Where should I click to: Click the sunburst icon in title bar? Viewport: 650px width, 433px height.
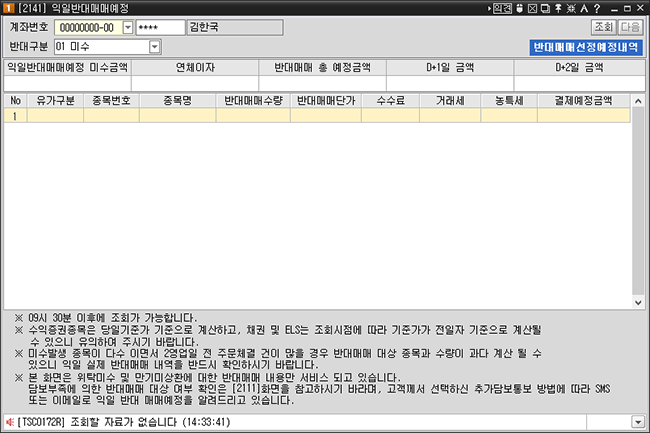tap(571, 8)
